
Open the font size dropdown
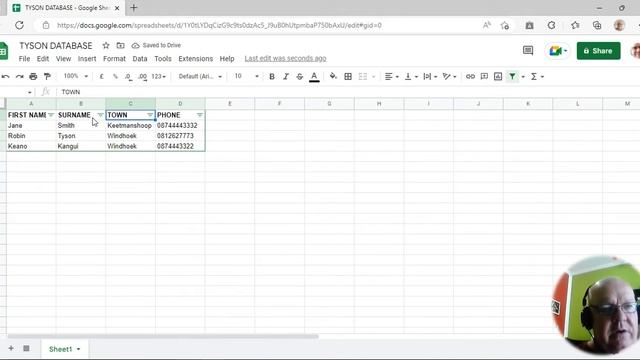click(x=246, y=76)
